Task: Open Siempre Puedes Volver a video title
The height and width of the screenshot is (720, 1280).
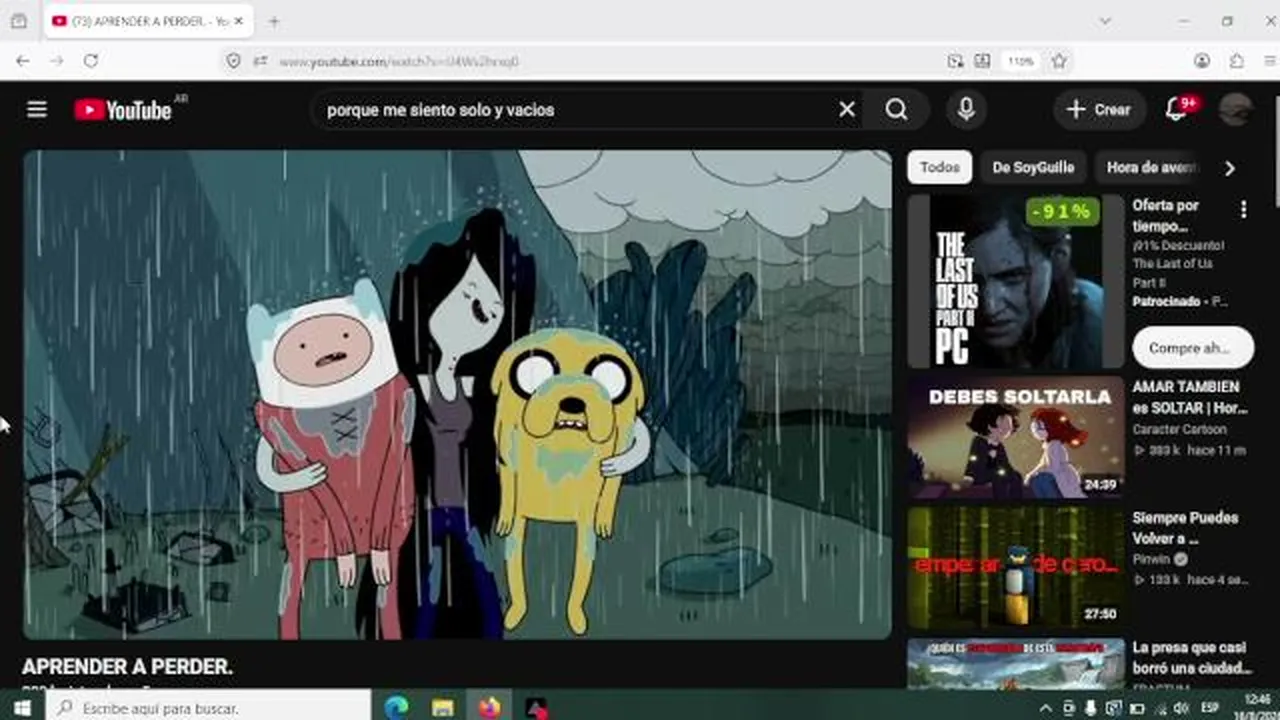Action: click(1185, 528)
